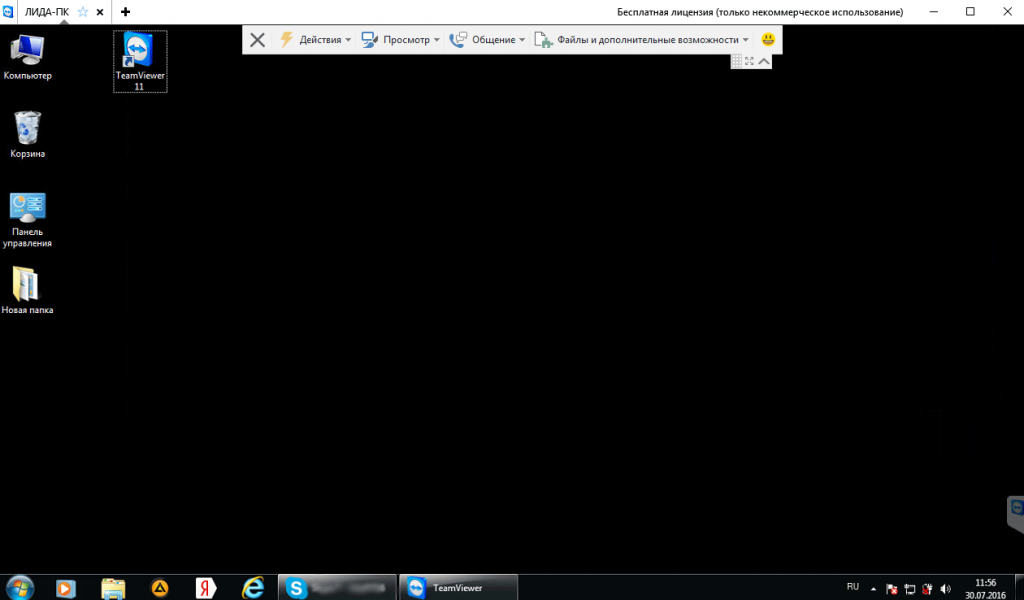Click the Show Desktop strip beside the clock
The image size is (1024, 600).
tap(1019, 588)
